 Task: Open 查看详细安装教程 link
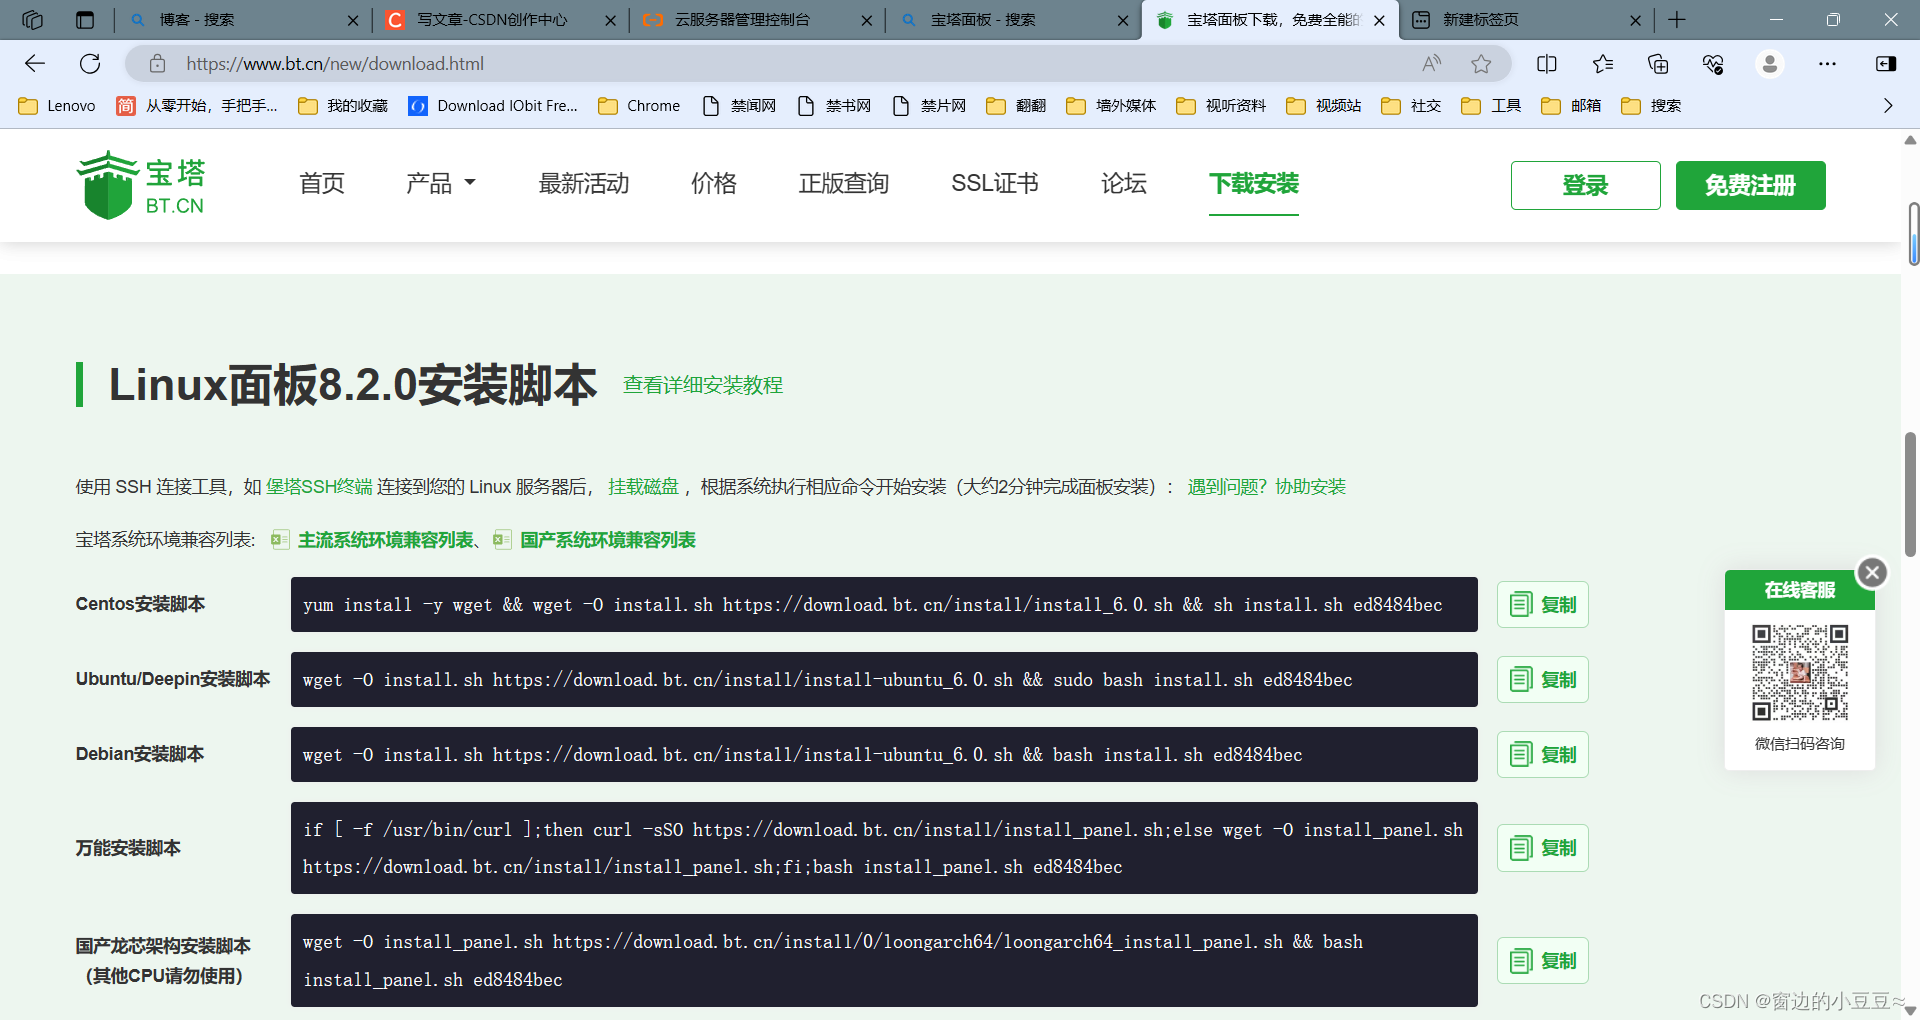(703, 385)
